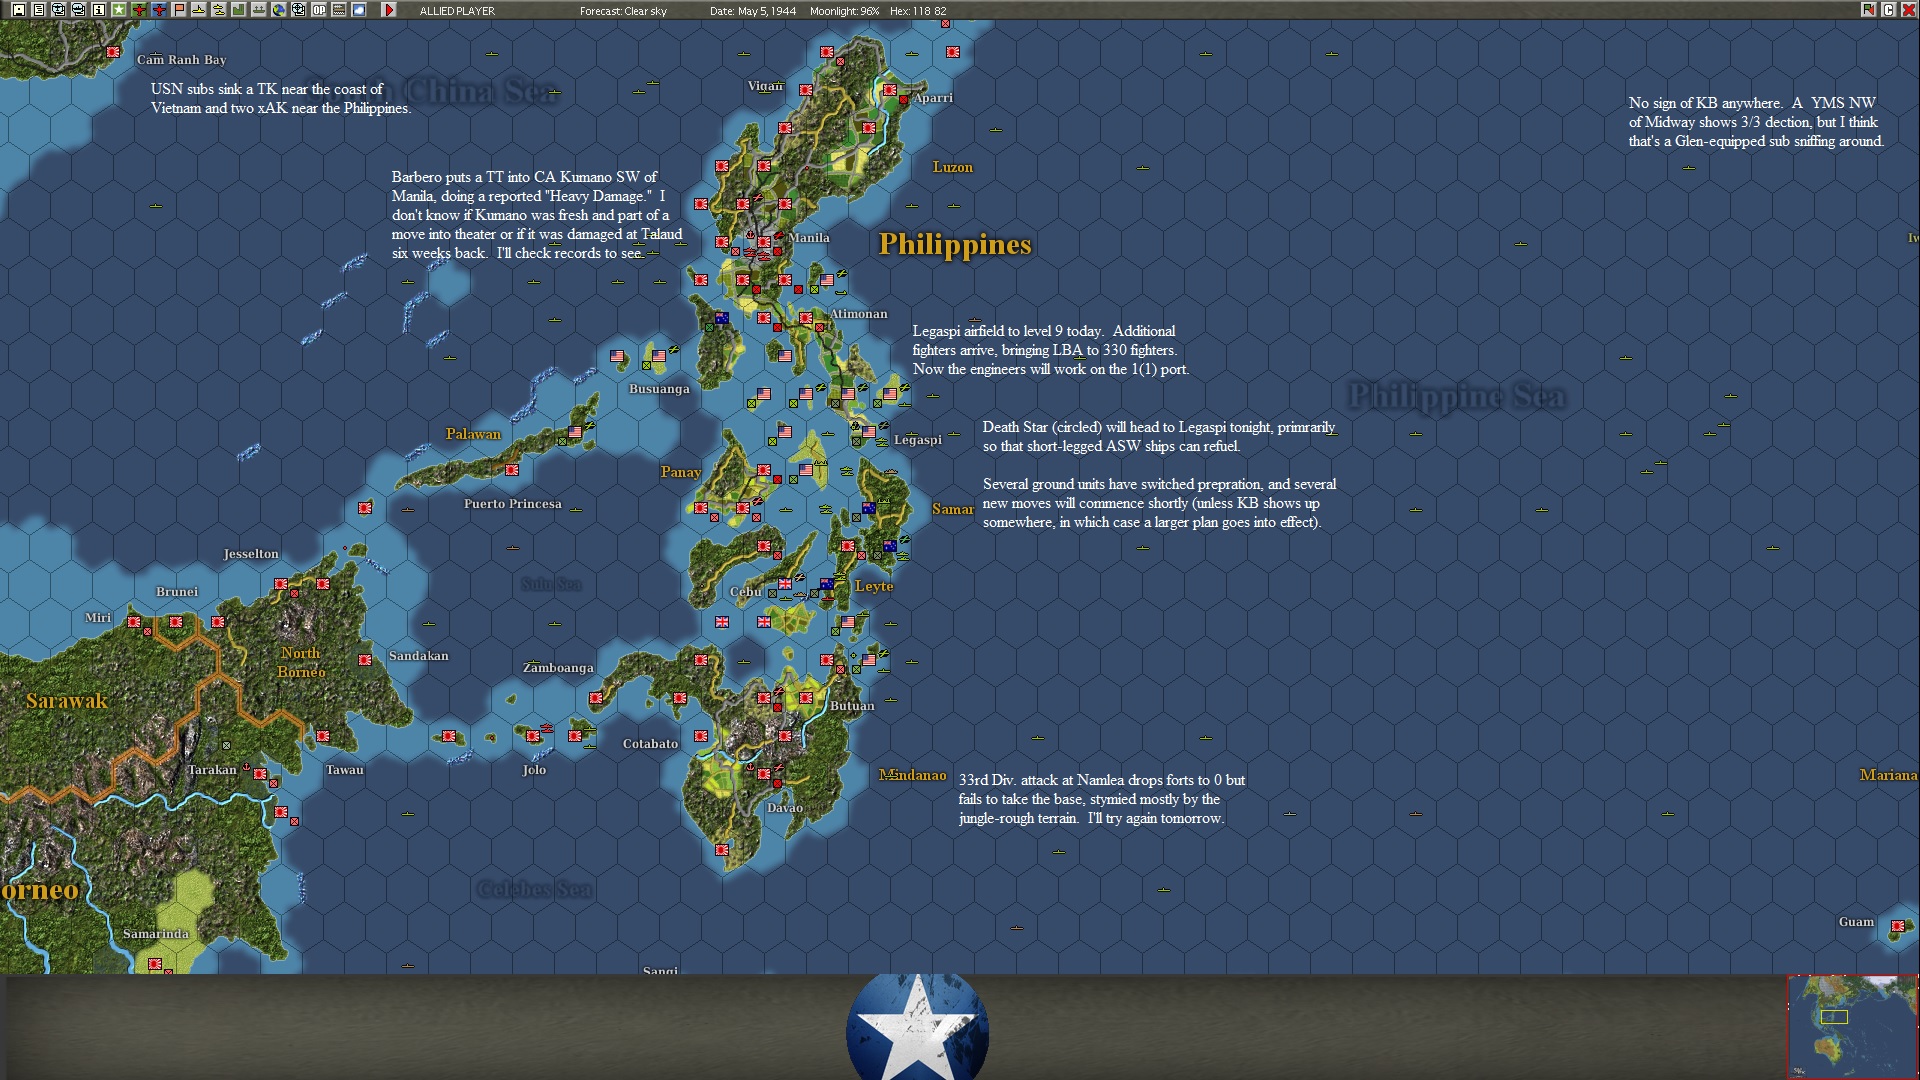Click red airplane on green background
The image size is (1920, 1080).
[x=139, y=10]
